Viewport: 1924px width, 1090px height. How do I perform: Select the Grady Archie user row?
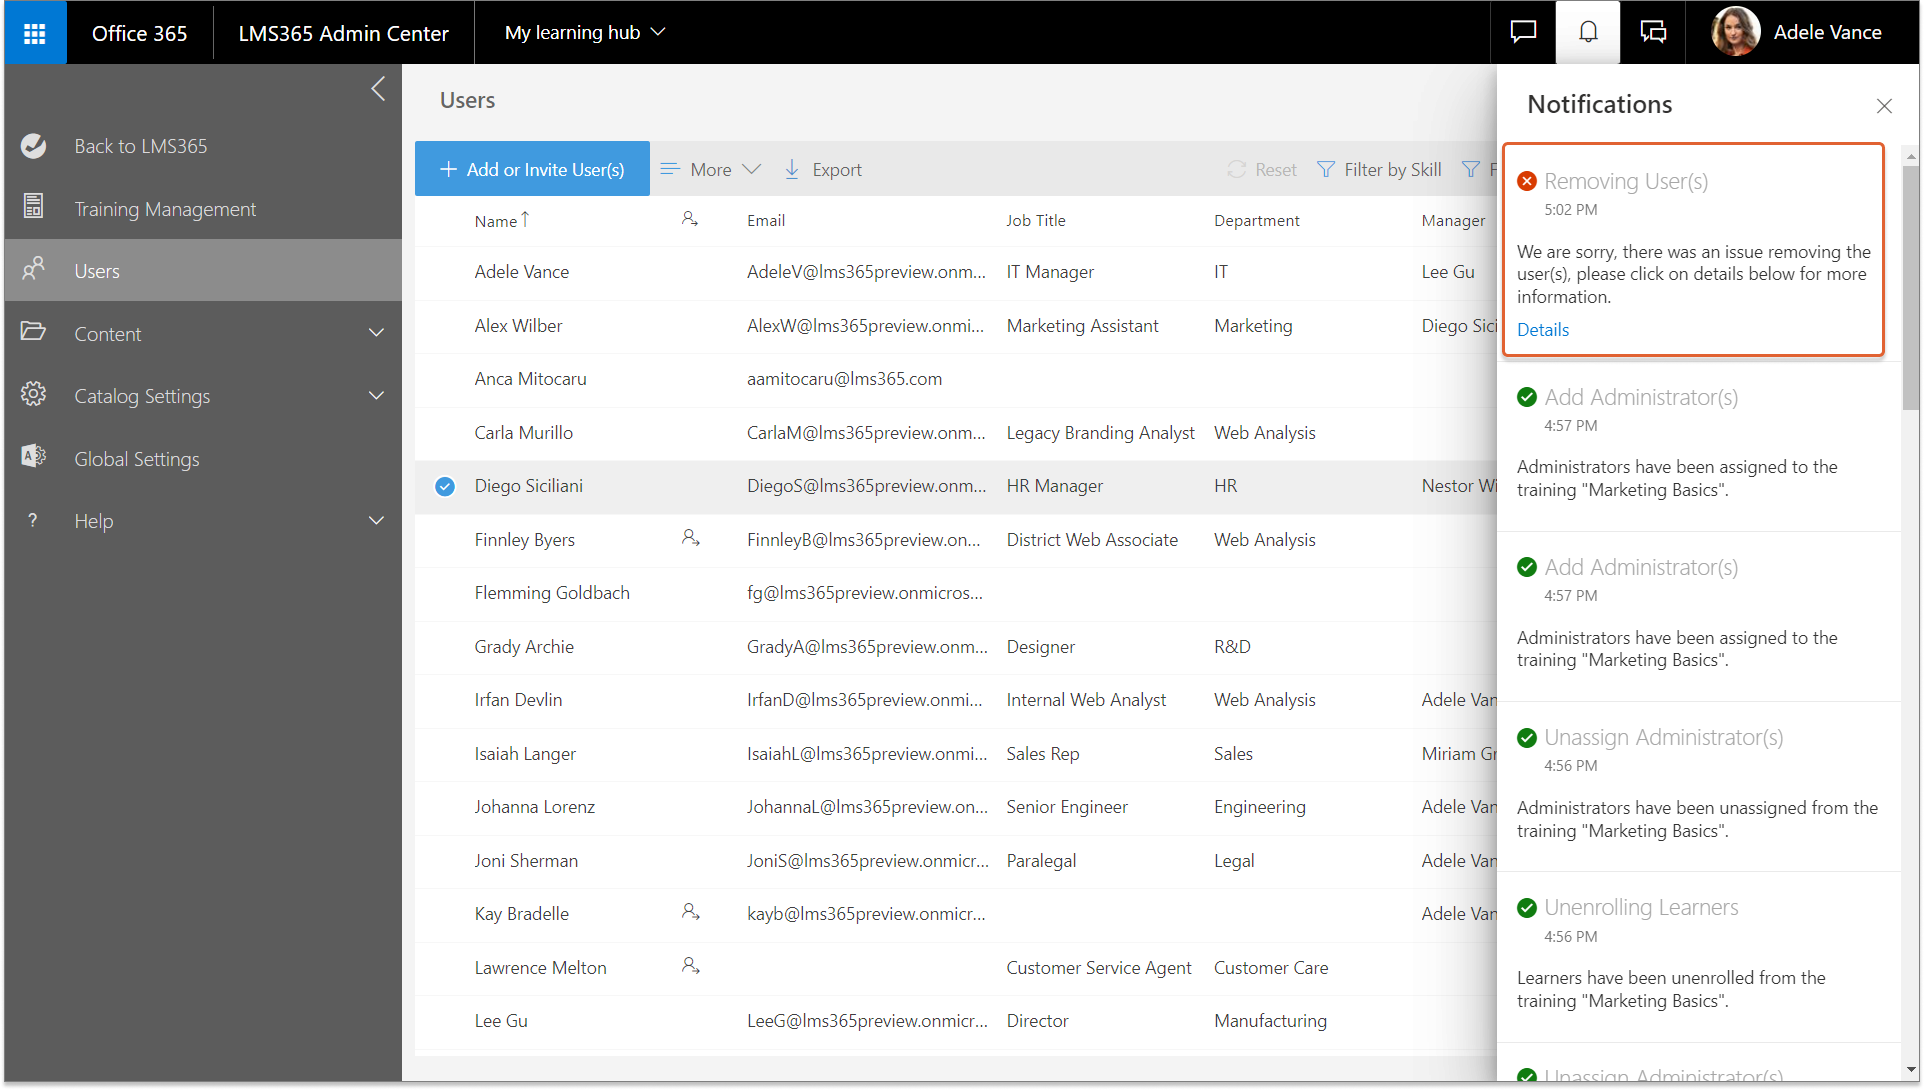(524, 647)
